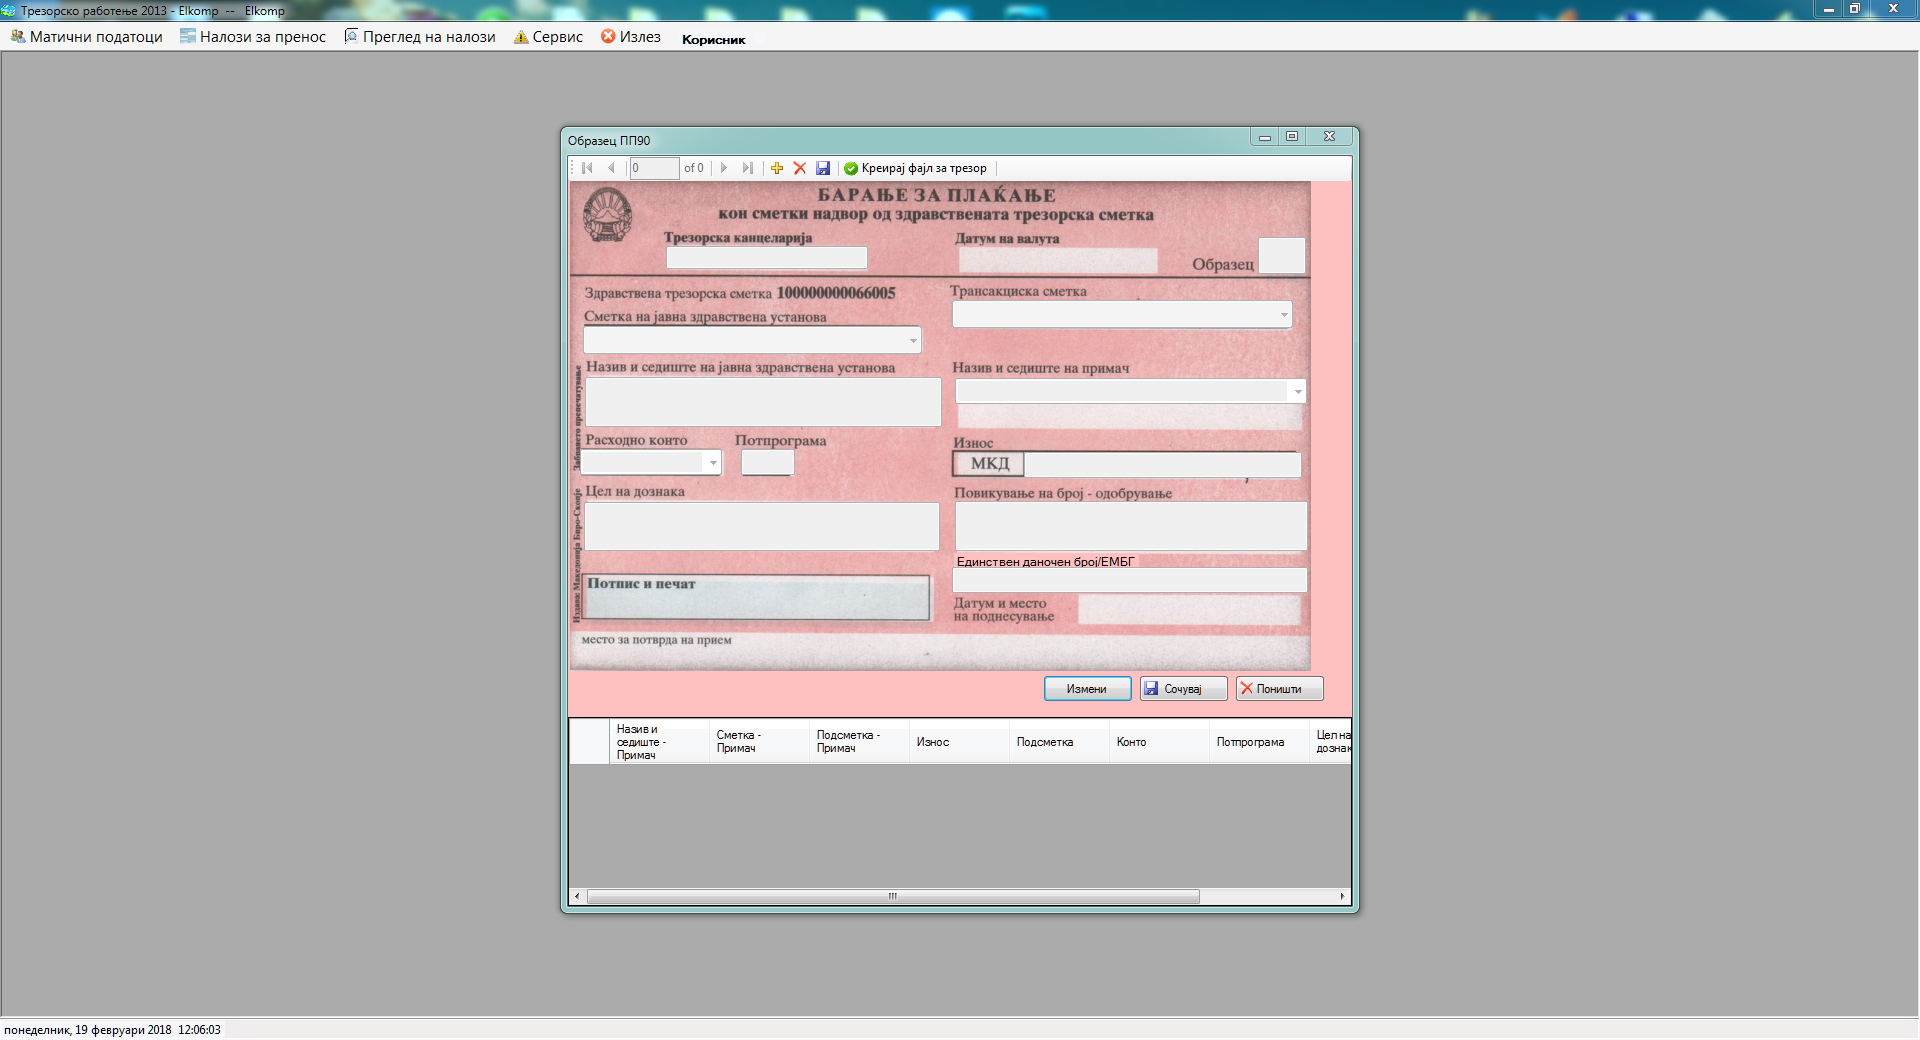Delete record with red X toolbar icon
The width and height of the screenshot is (1920, 1040).
800,168
